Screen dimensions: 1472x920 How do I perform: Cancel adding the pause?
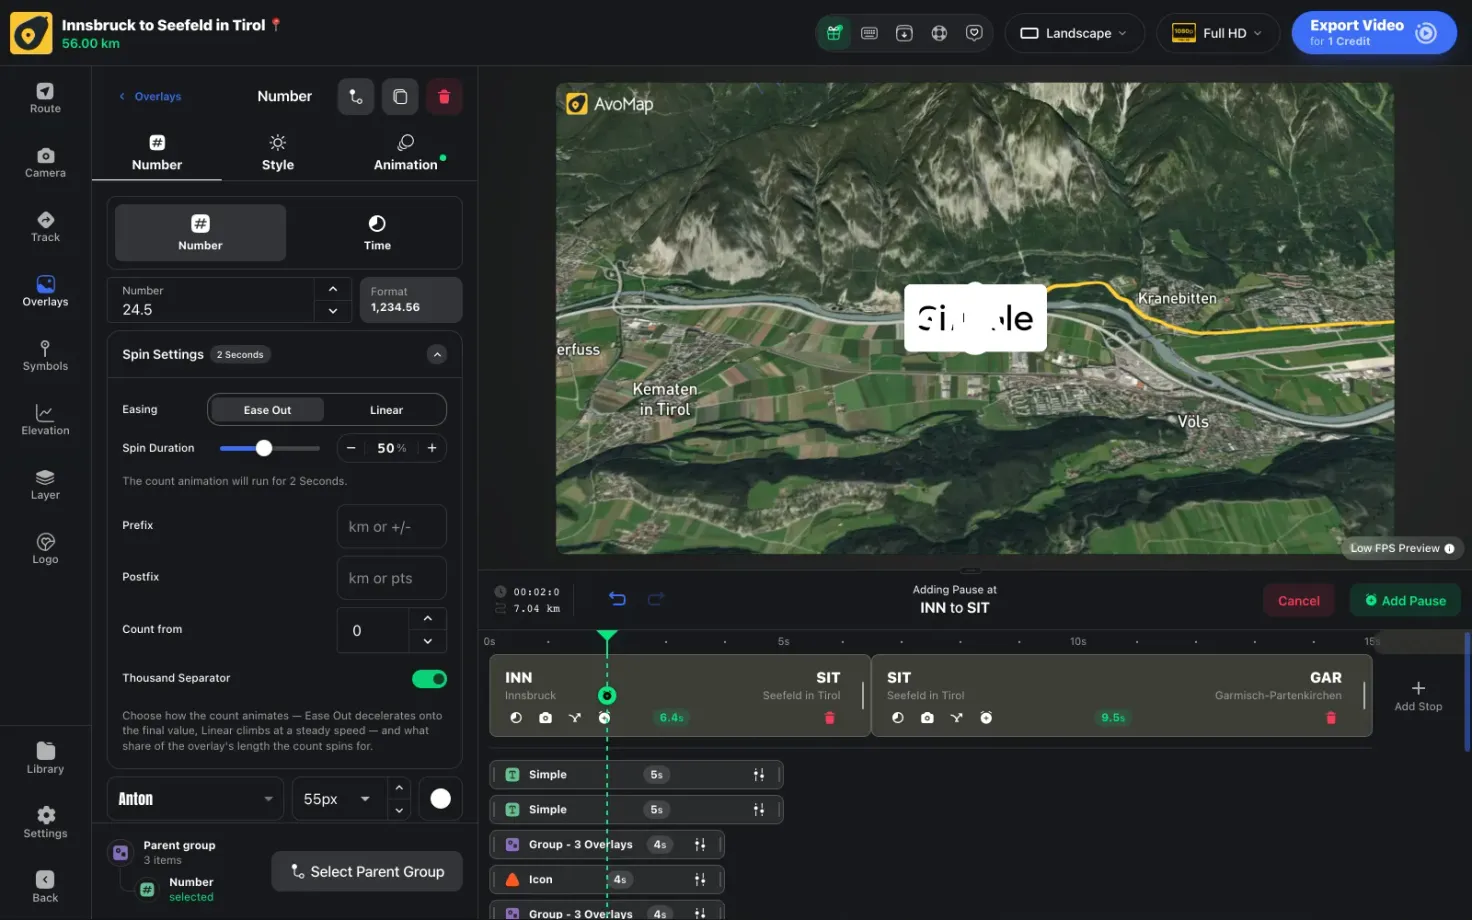click(x=1298, y=601)
